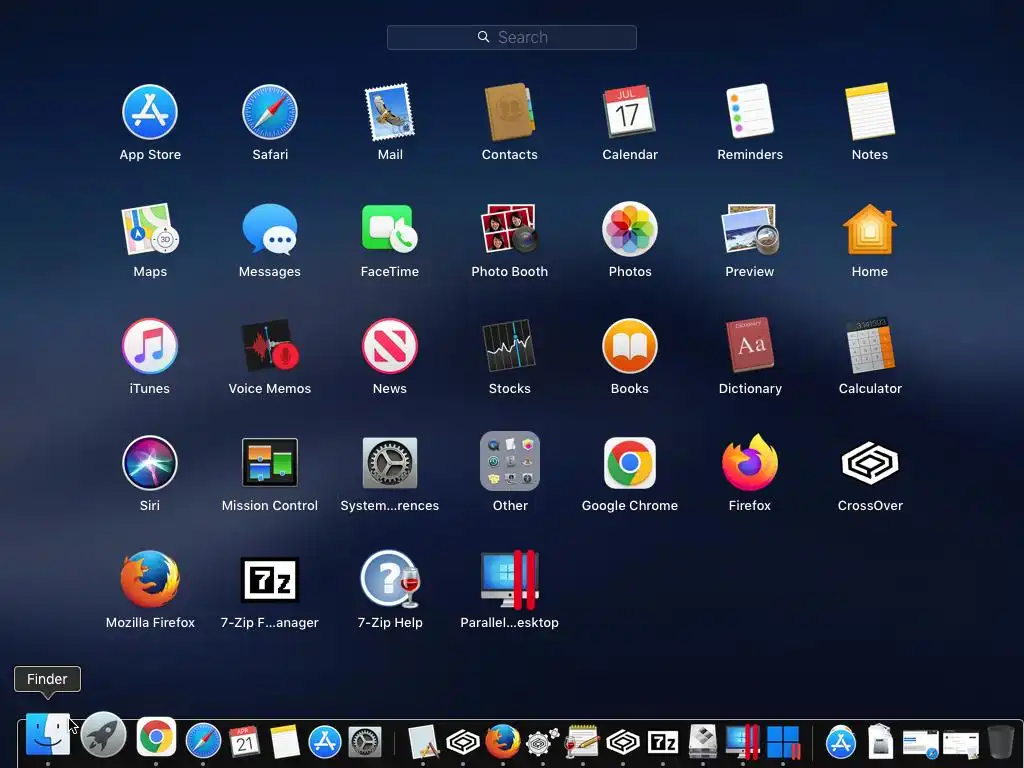Open 7-Zip Help

coord(390,580)
